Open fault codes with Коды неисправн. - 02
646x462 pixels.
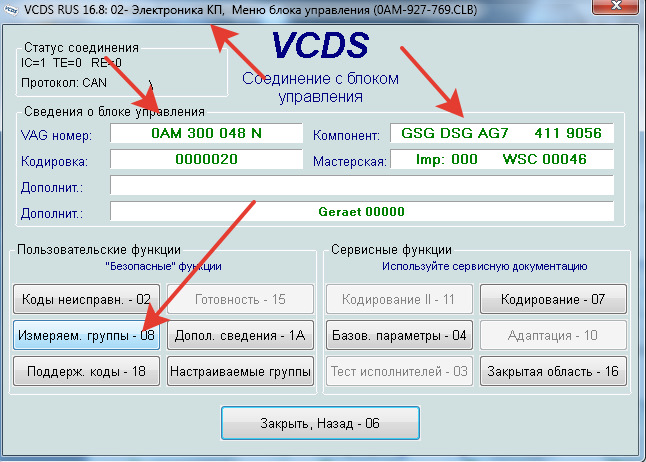pos(86,299)
